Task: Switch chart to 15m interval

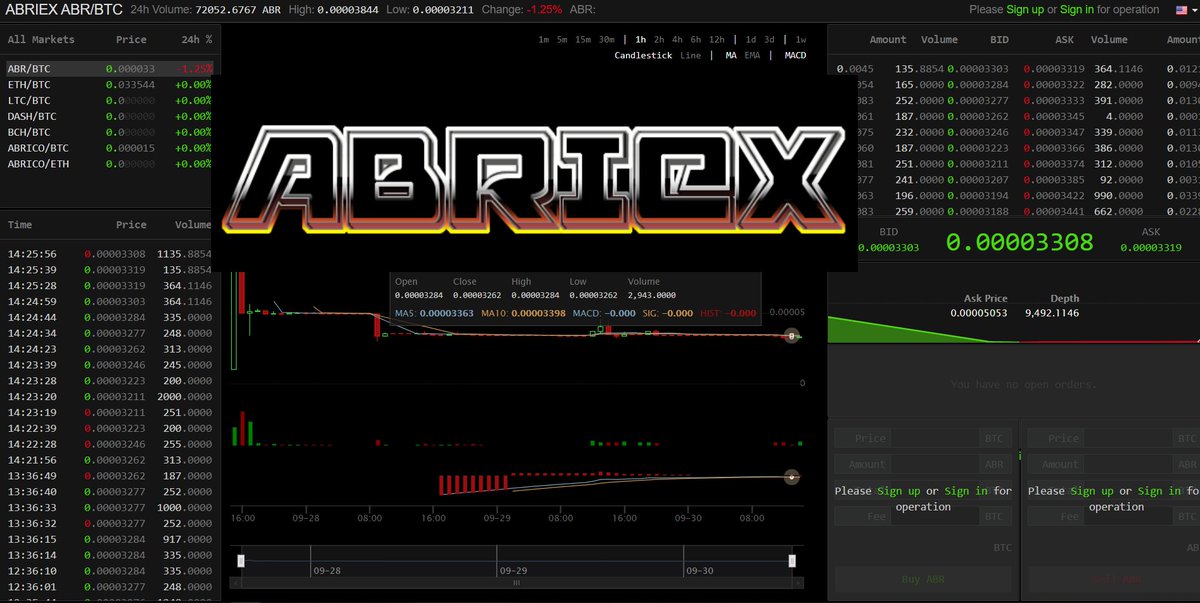Action: (x=583, y=40)
